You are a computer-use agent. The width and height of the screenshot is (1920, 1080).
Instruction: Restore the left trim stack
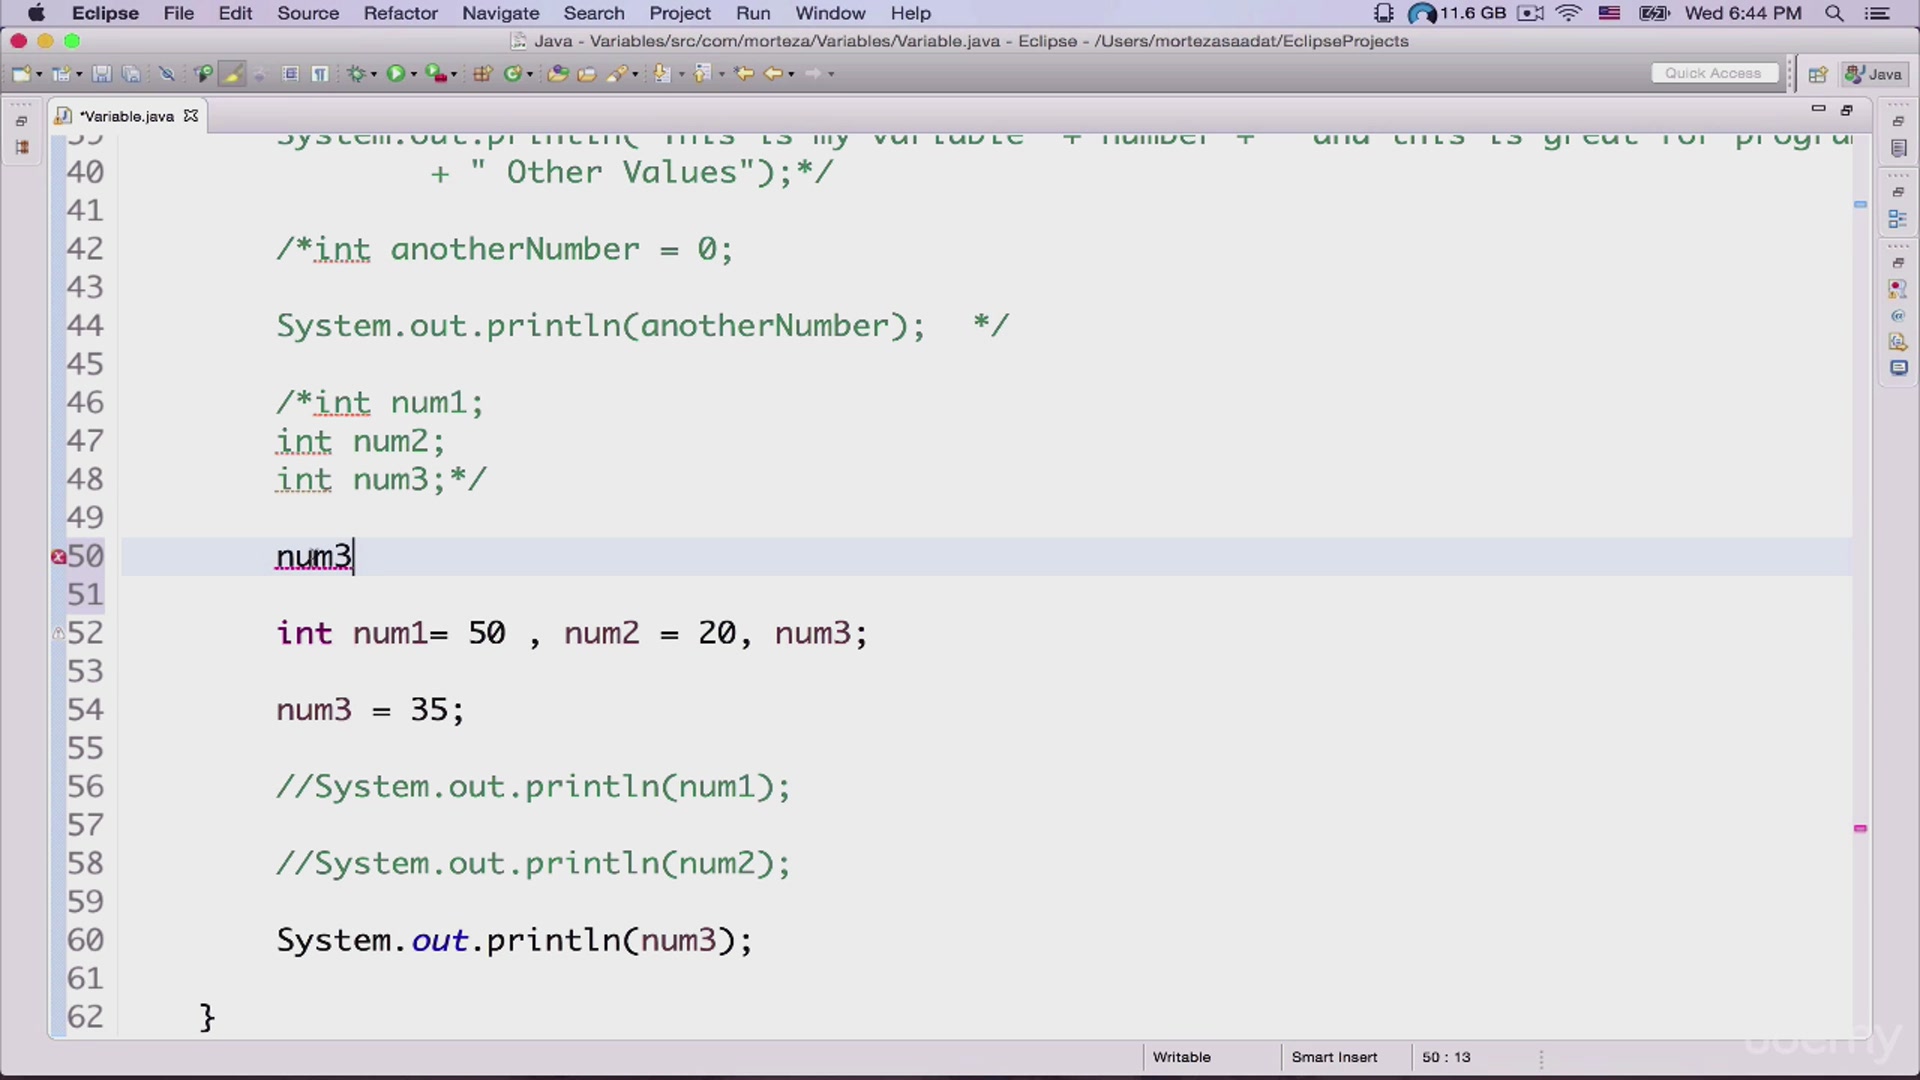tap(22, 121)
